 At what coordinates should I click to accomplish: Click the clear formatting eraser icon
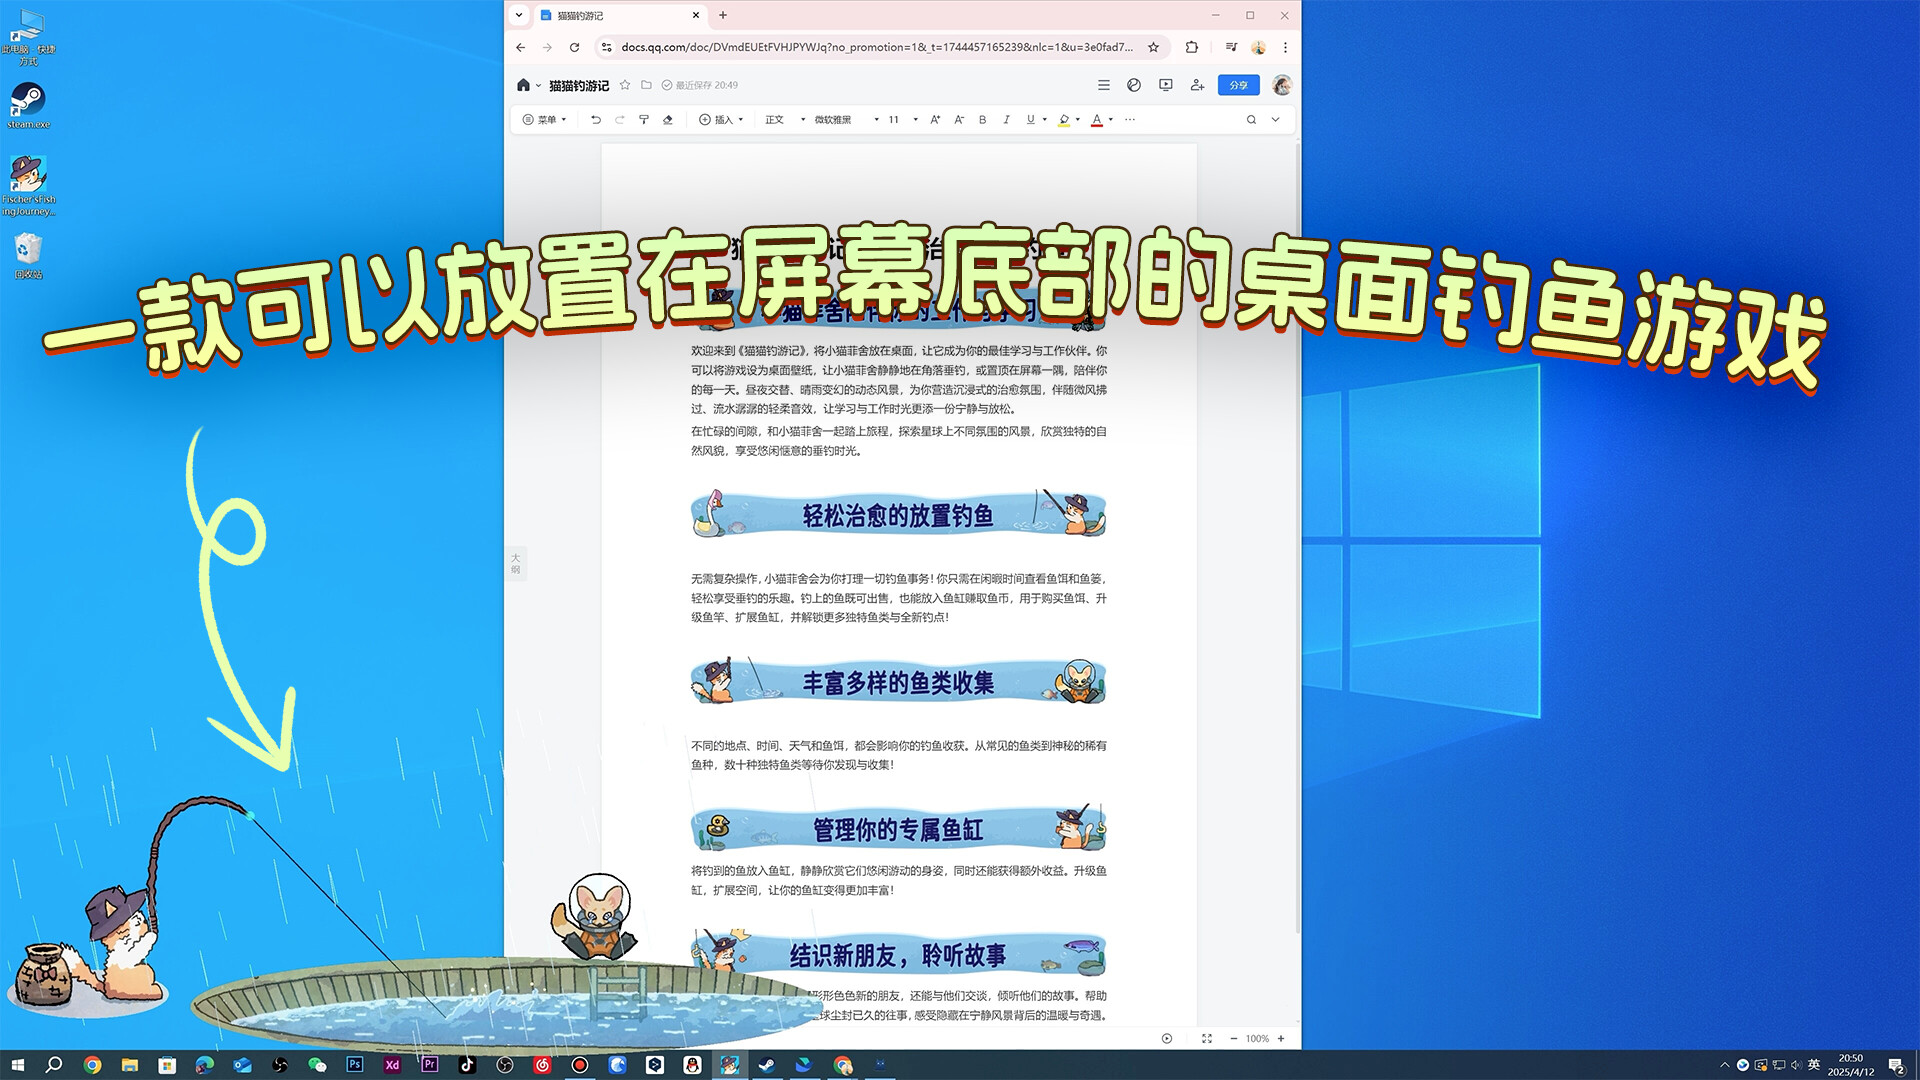coord(667,119)
